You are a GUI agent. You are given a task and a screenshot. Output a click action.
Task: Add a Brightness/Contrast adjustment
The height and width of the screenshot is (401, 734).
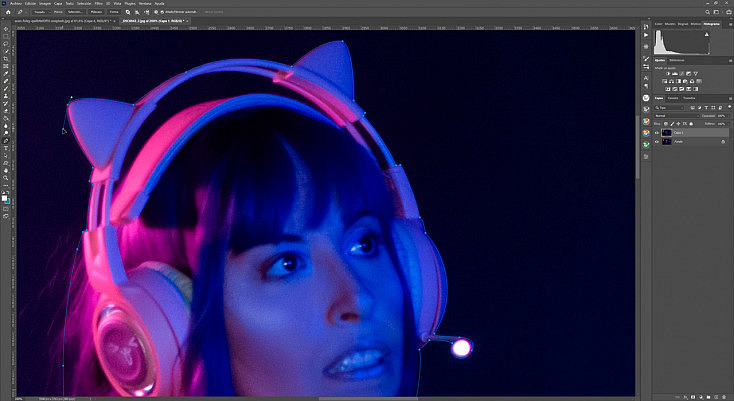(x=668, y=73)
